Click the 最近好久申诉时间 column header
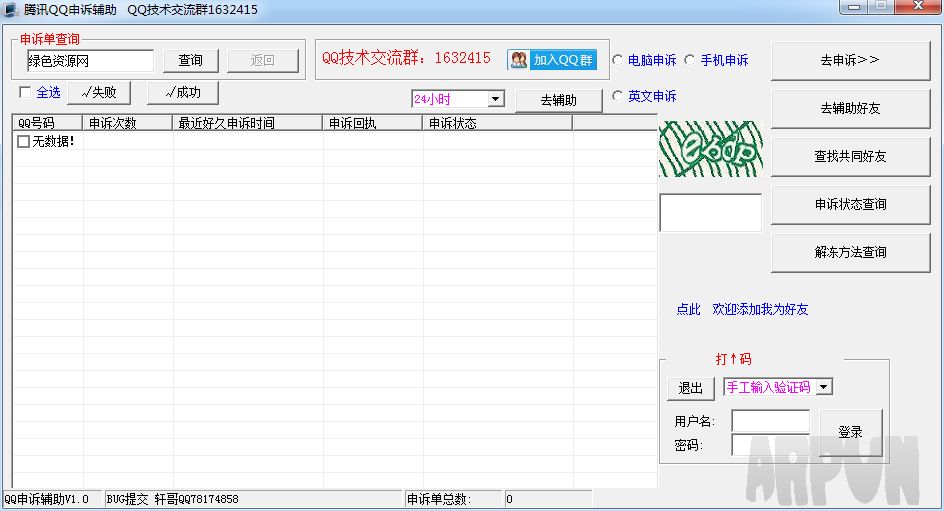 click(x=247, y=123)
